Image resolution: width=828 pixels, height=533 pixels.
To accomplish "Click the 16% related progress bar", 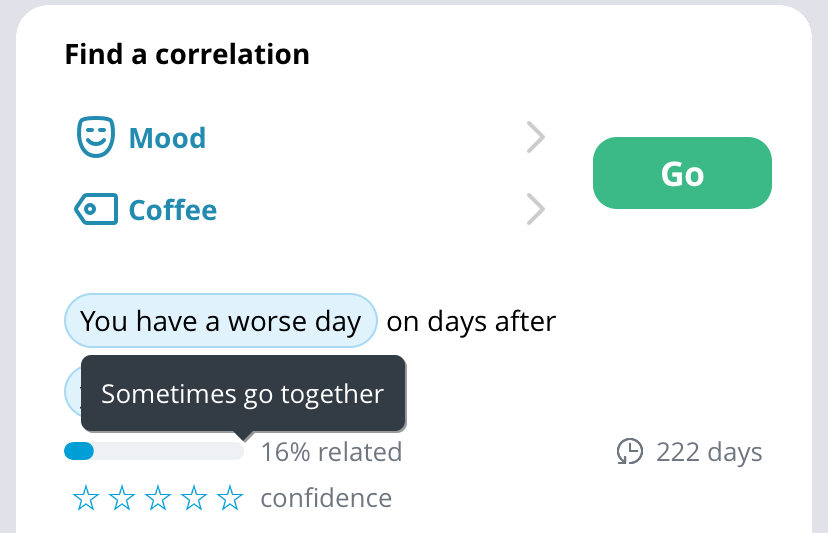I will coord(154,451).
